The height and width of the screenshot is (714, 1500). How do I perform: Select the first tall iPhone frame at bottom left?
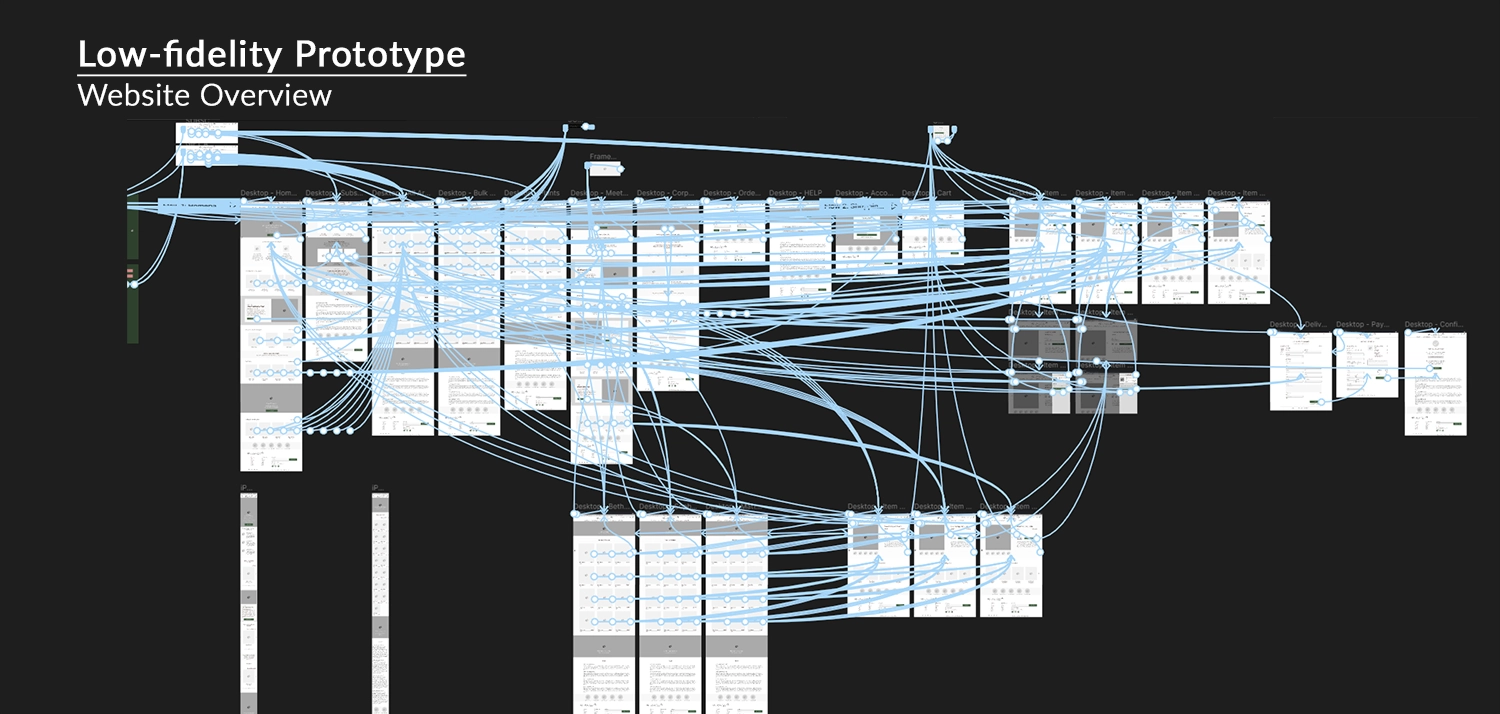click(249, 603)
